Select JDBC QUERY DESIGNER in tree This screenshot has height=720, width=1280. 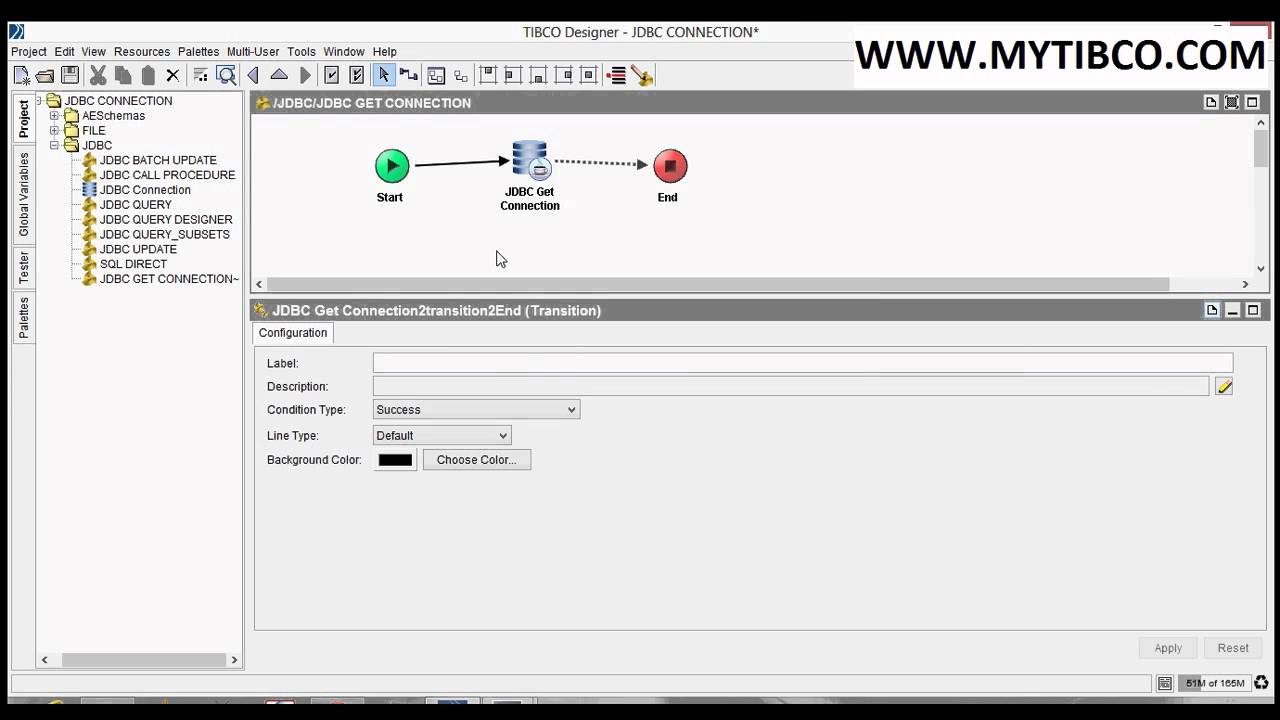(x=166, y=220)
